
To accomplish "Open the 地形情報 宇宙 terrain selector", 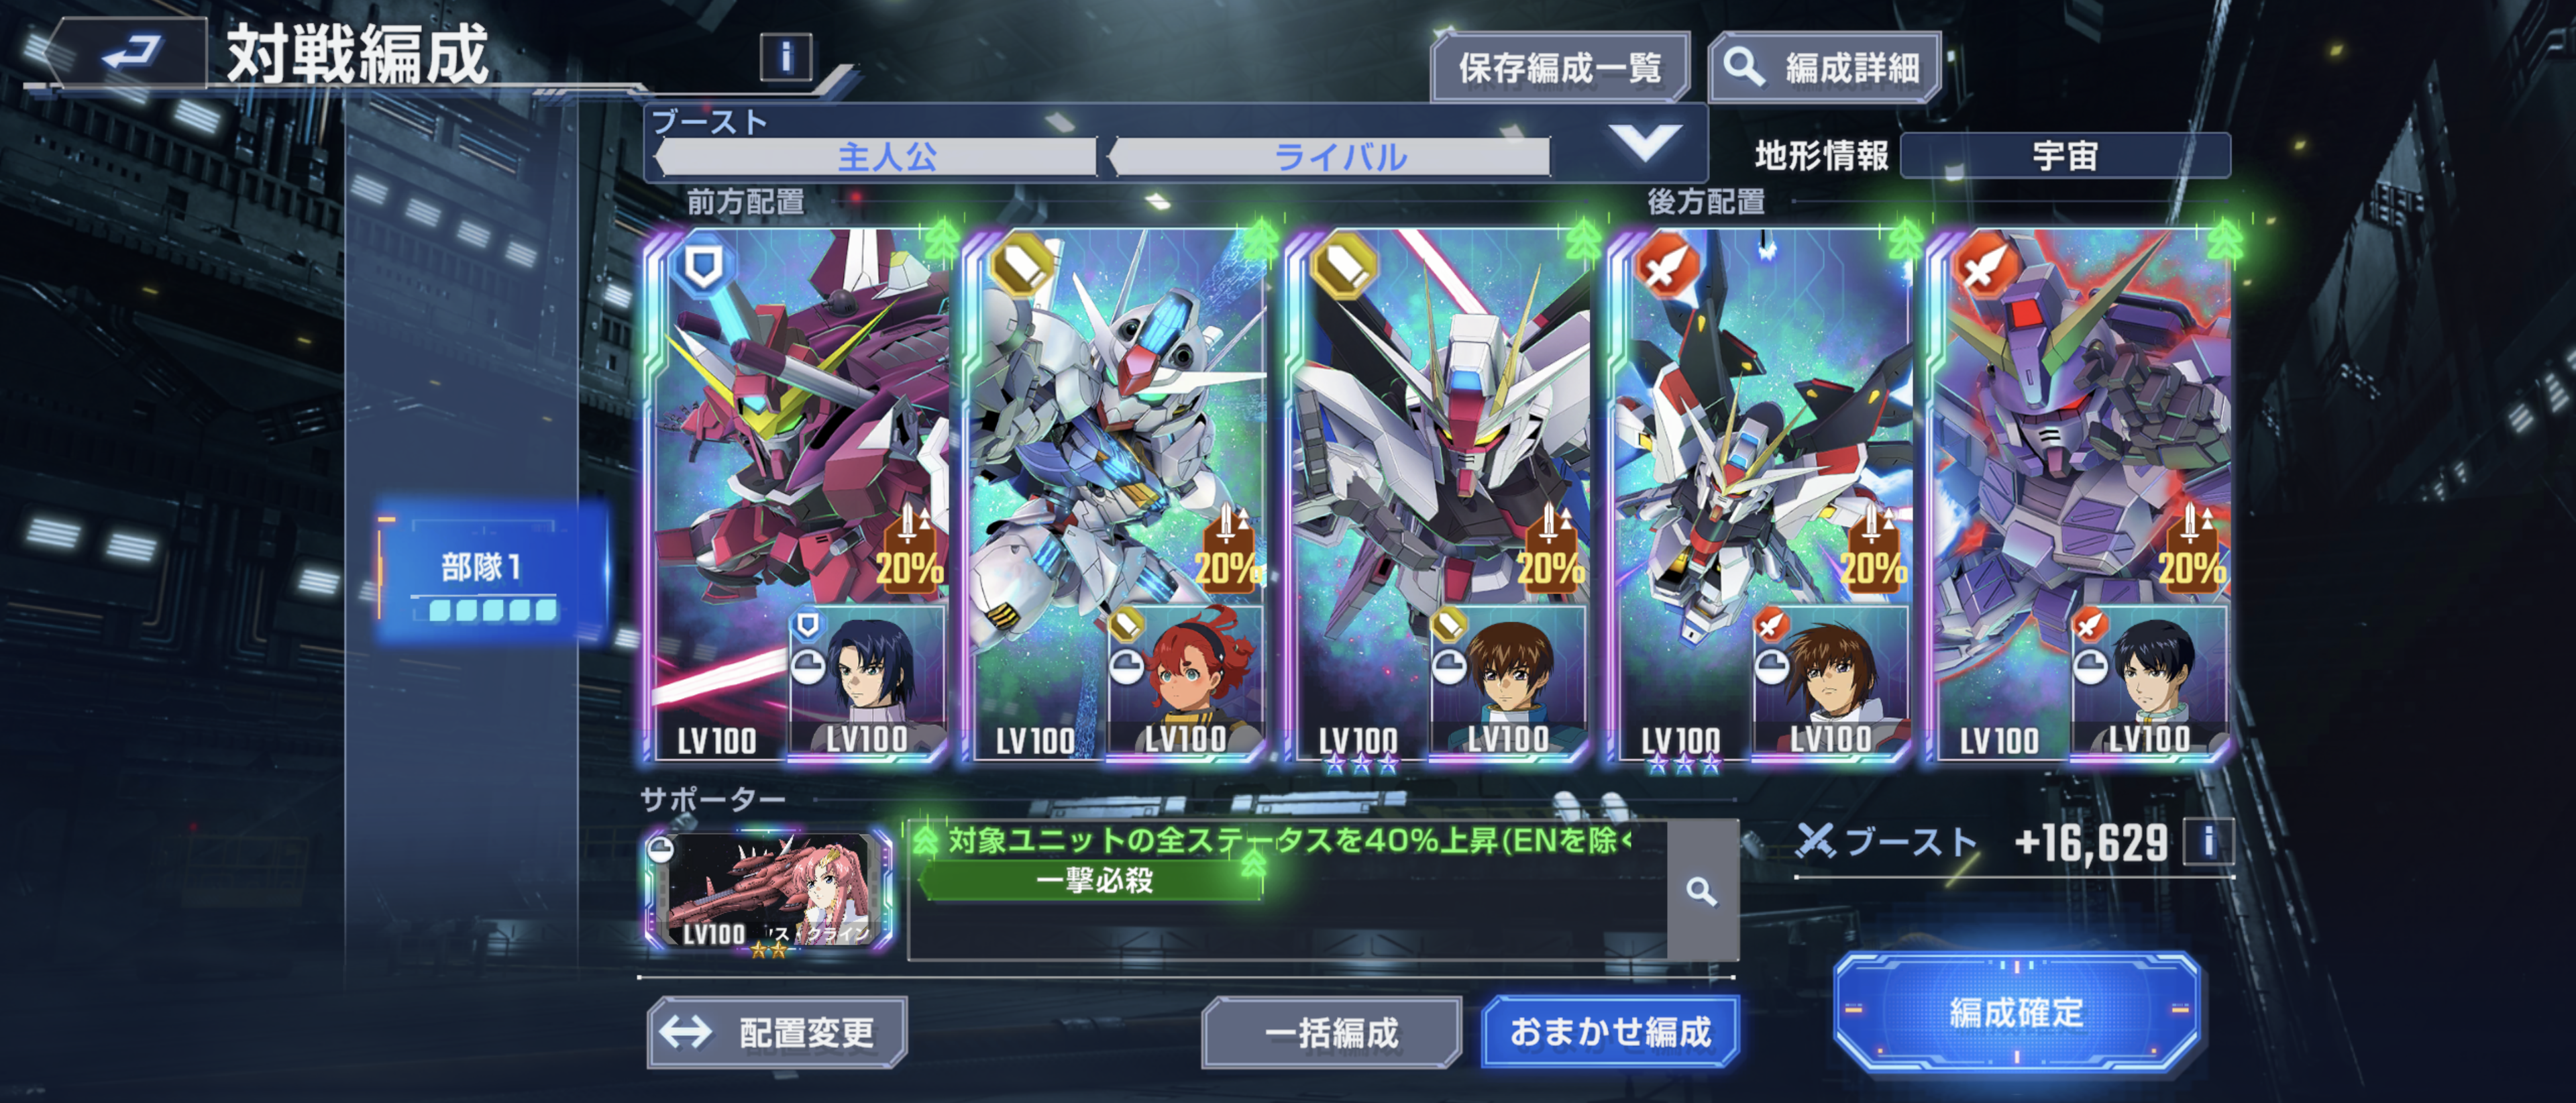I will point(2065,156).
